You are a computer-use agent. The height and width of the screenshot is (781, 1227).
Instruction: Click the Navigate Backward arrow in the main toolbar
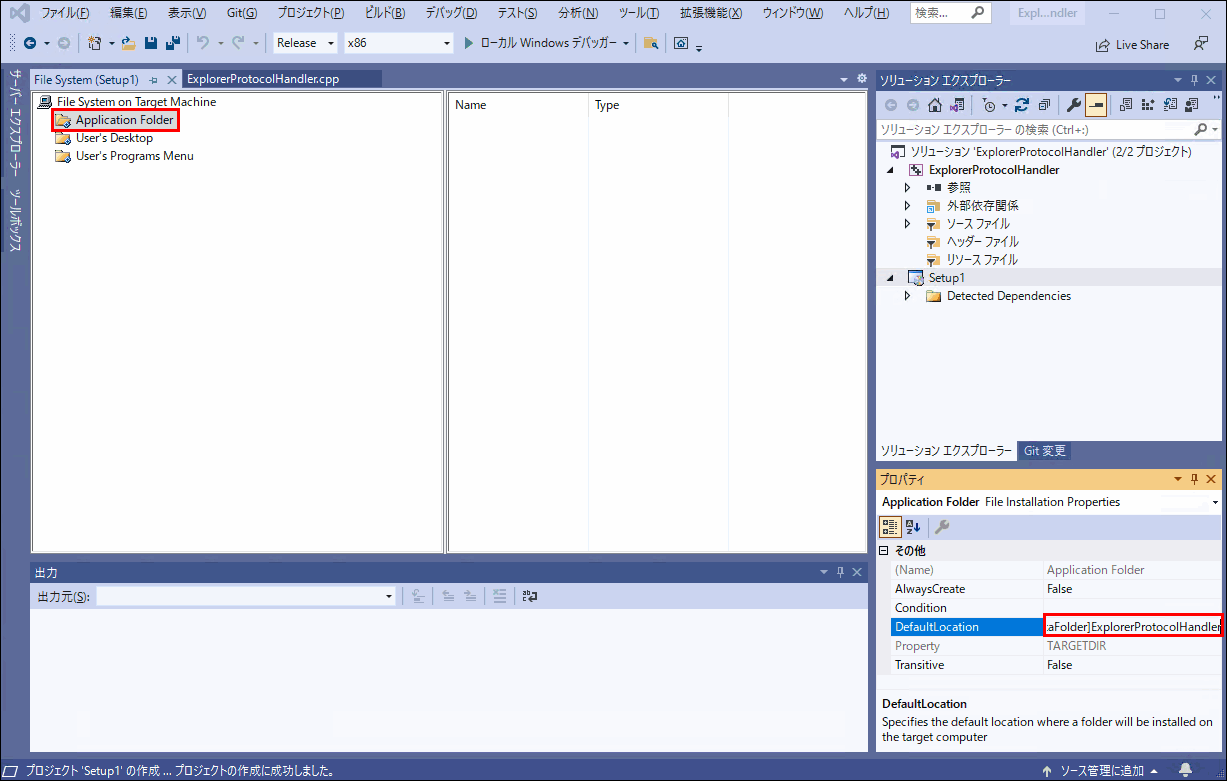30,43
